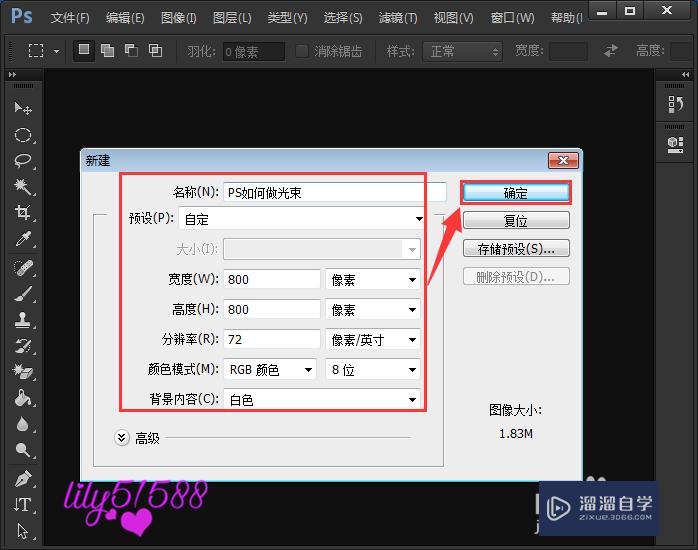Open the 编辑(E) menu
The image size is (698, 550).
click(x=125, y=18)
